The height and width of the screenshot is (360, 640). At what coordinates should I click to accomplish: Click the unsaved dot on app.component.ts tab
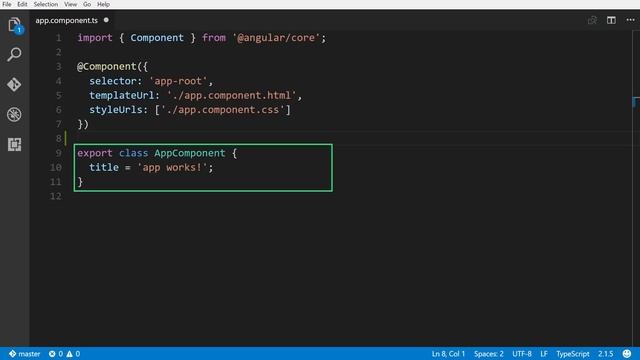coord(106,20)
